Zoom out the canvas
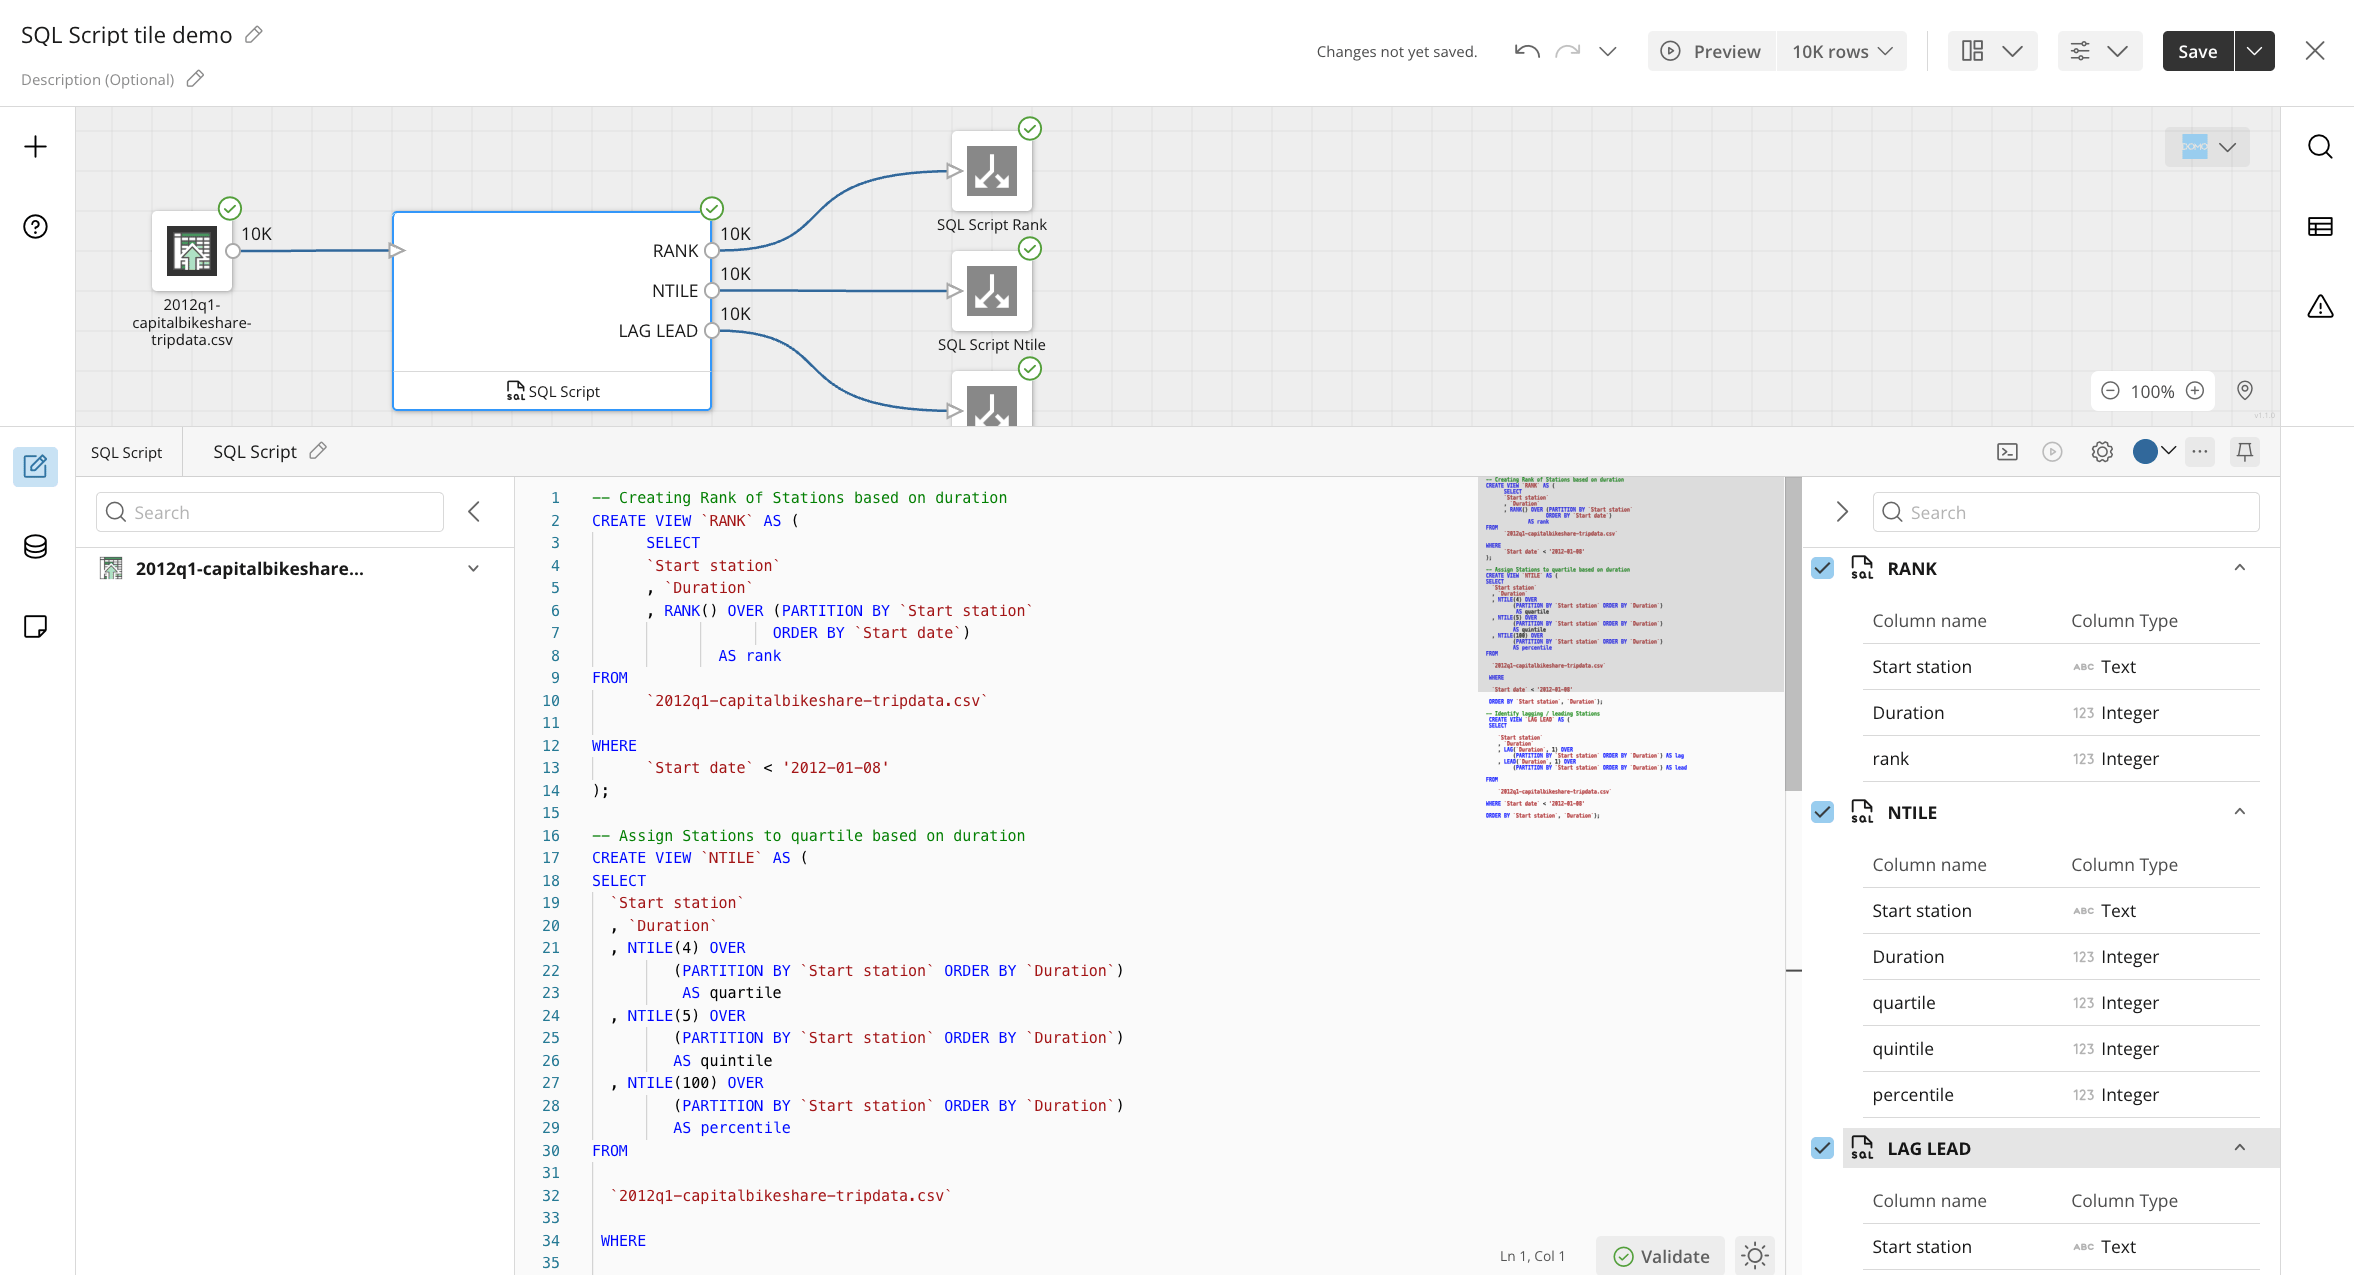 click(2110, 391)
